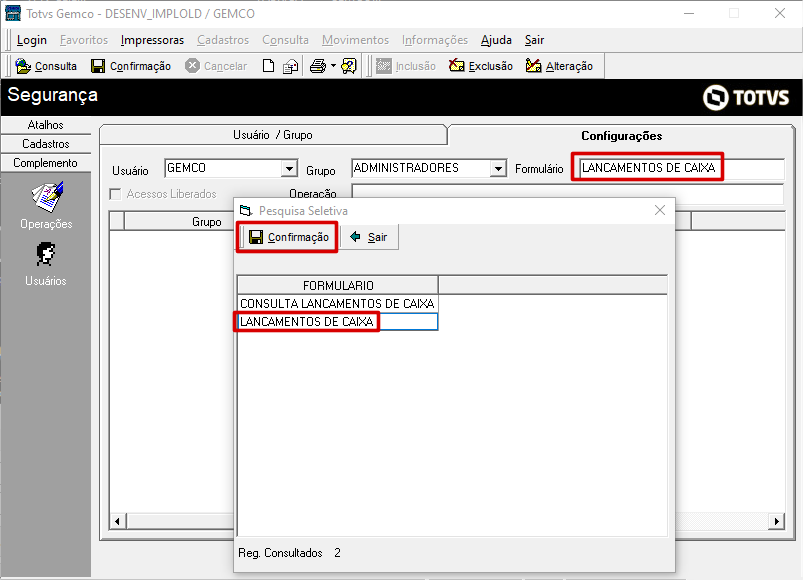
Task: Click the grid horizontal scrollbar right arrow
Action: click(776, 521)
